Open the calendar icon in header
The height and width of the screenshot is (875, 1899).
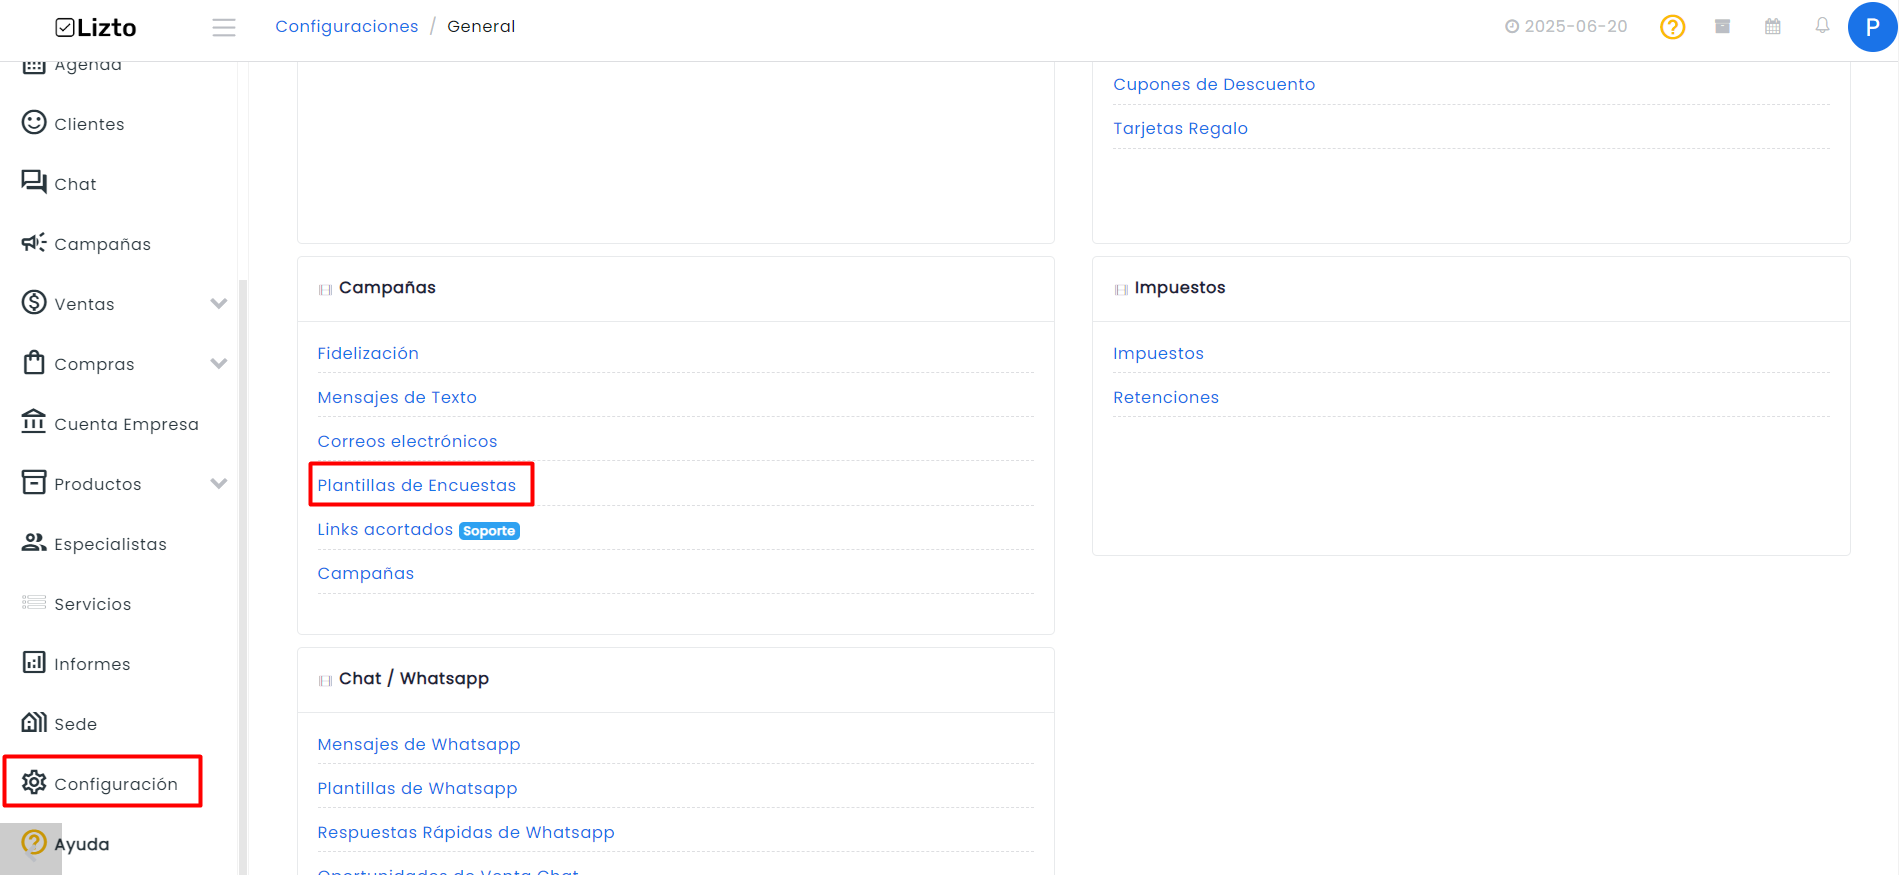coord(1772,26)
